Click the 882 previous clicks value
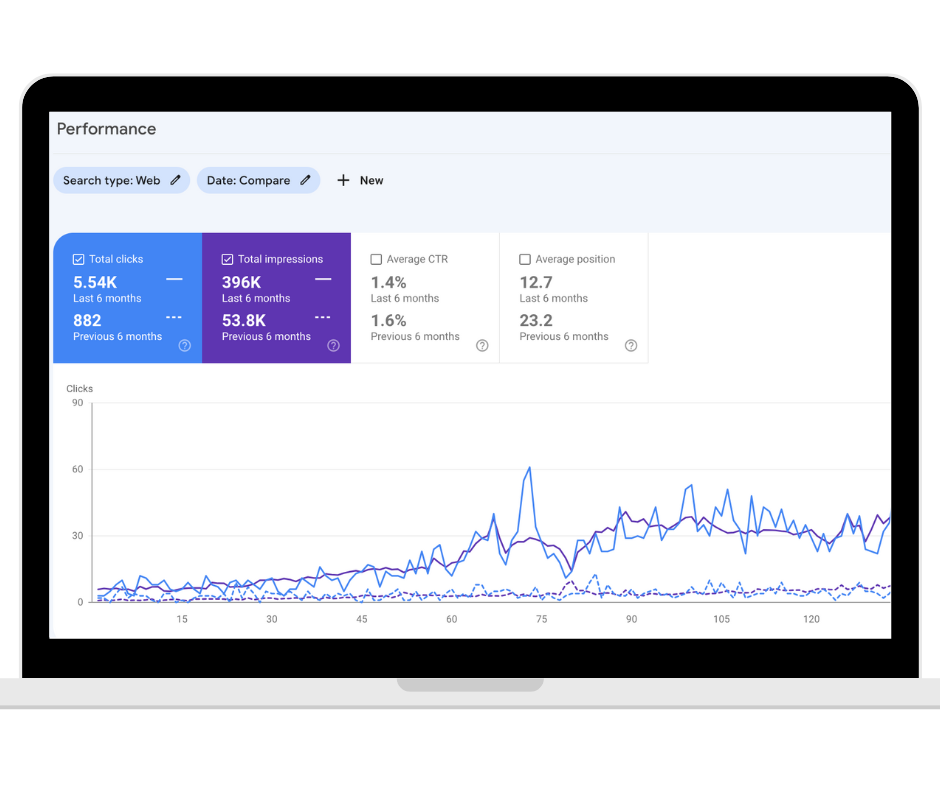The image size is (940, 788). 87,320
